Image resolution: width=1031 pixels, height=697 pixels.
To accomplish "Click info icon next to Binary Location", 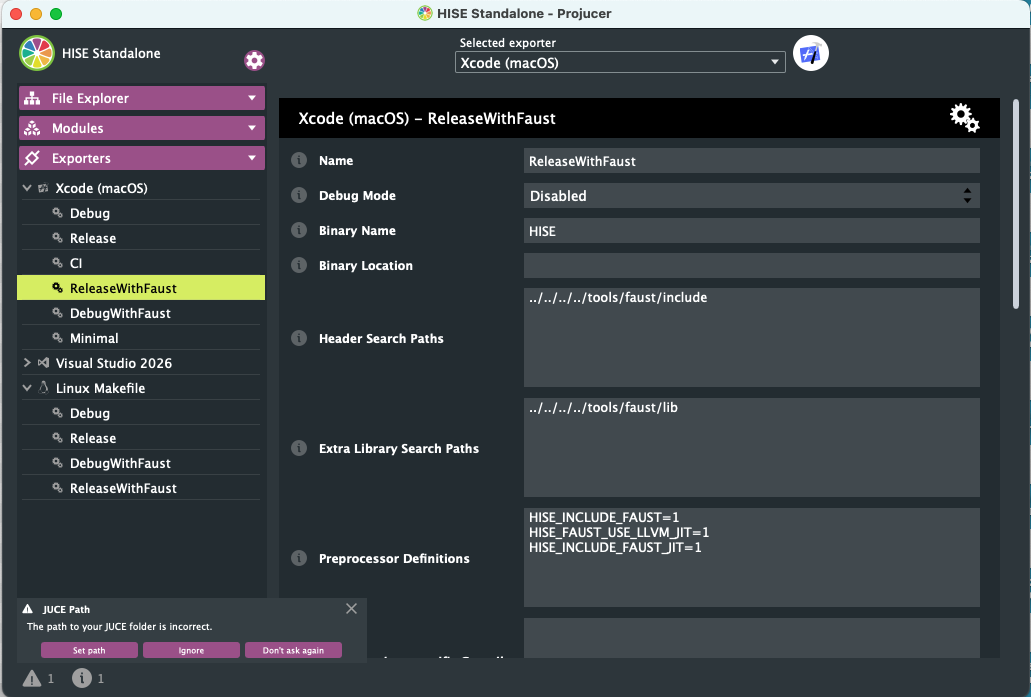I will pyautogui.click(x=299, y=265).
